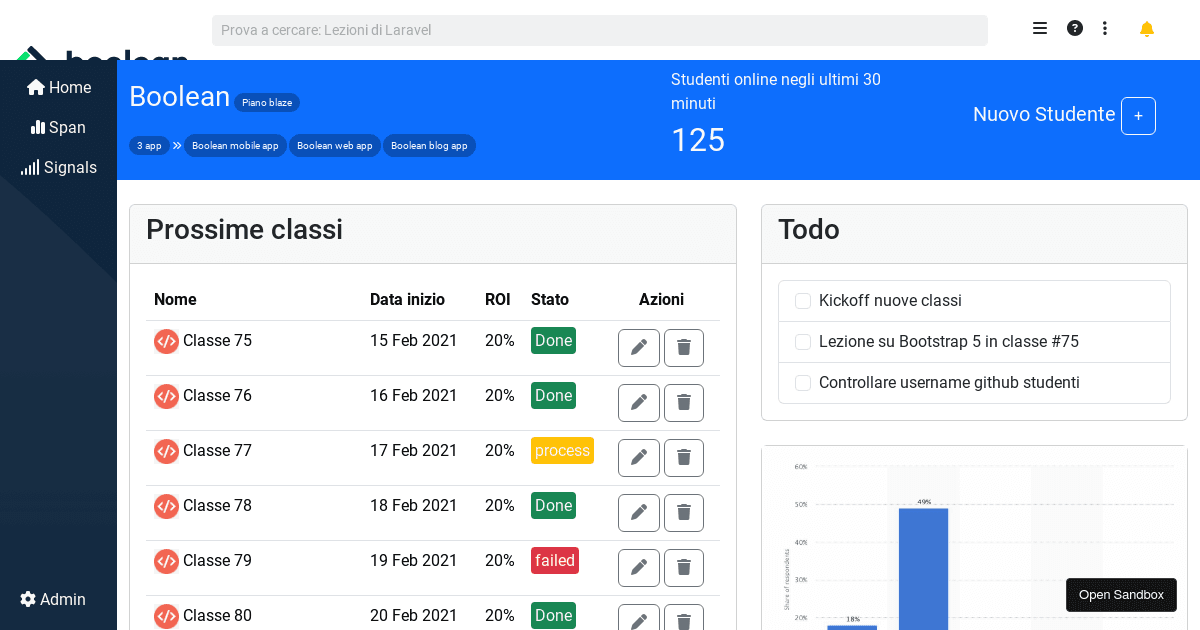The height and width of the screenshot is (630, 1200).
Task: Switch to the Boolean blog app
Action: [429, 145]
